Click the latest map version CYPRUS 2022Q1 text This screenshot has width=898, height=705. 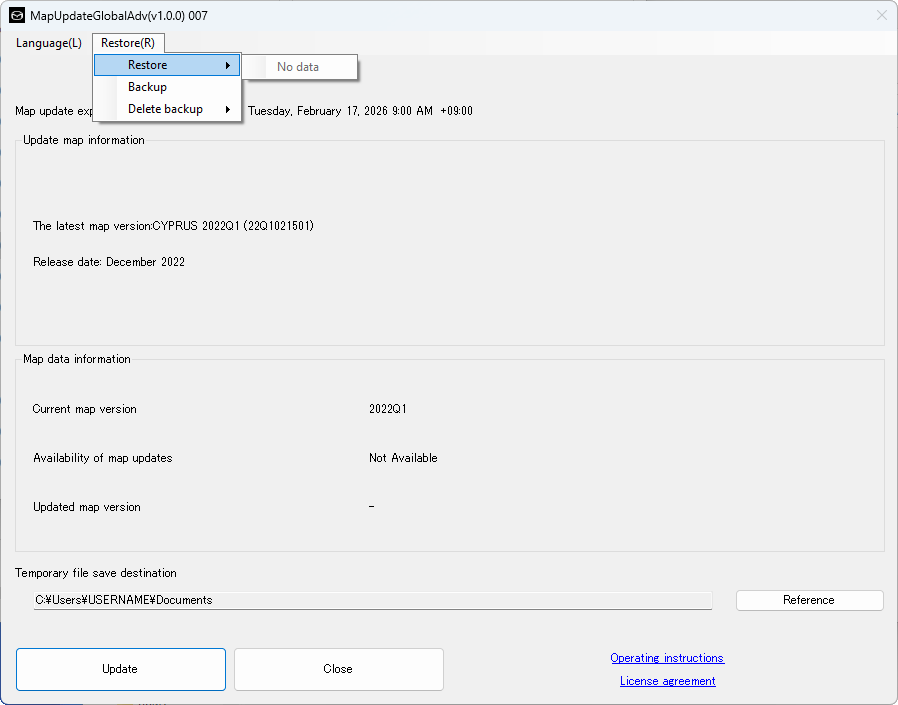point(173,226)
